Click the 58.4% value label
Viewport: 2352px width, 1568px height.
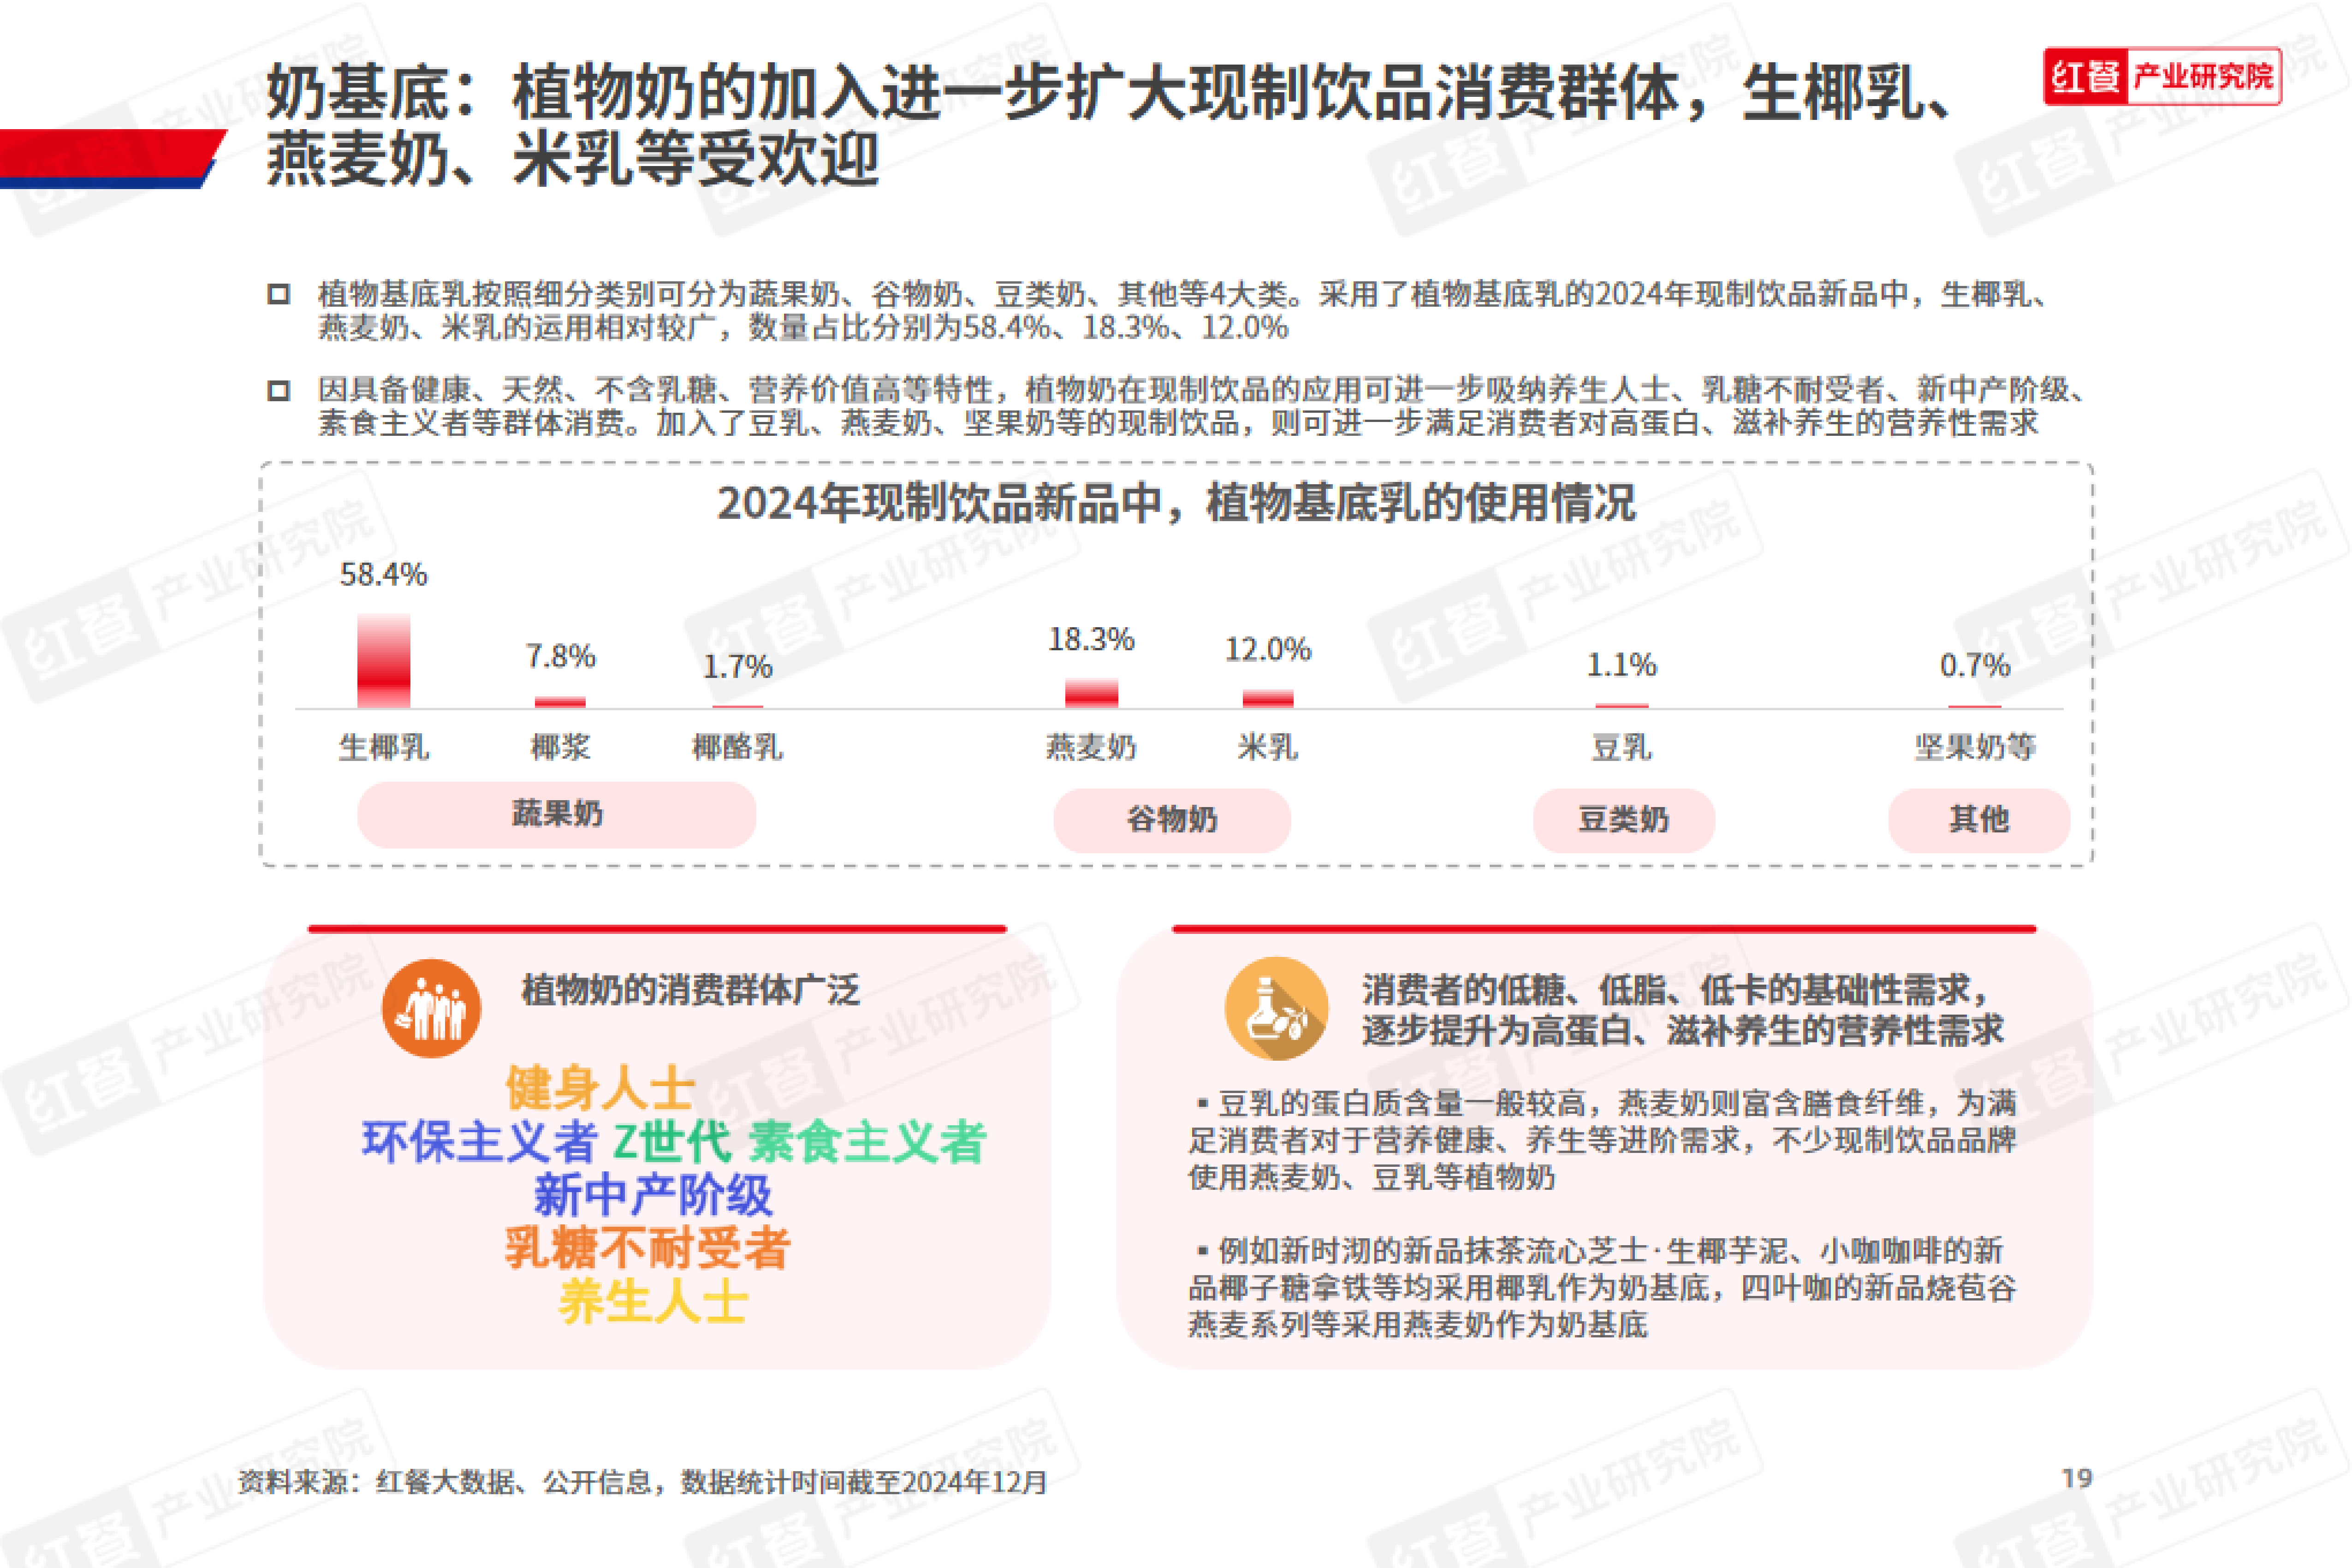(x=384, y=575)
